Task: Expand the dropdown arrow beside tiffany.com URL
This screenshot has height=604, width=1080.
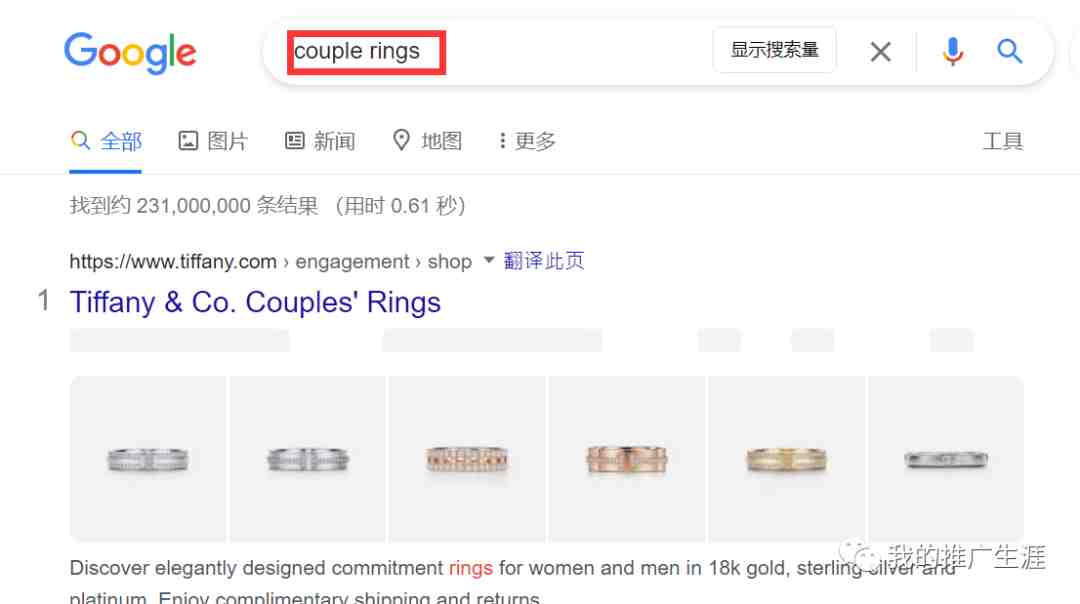Action: tap(489, 260)
